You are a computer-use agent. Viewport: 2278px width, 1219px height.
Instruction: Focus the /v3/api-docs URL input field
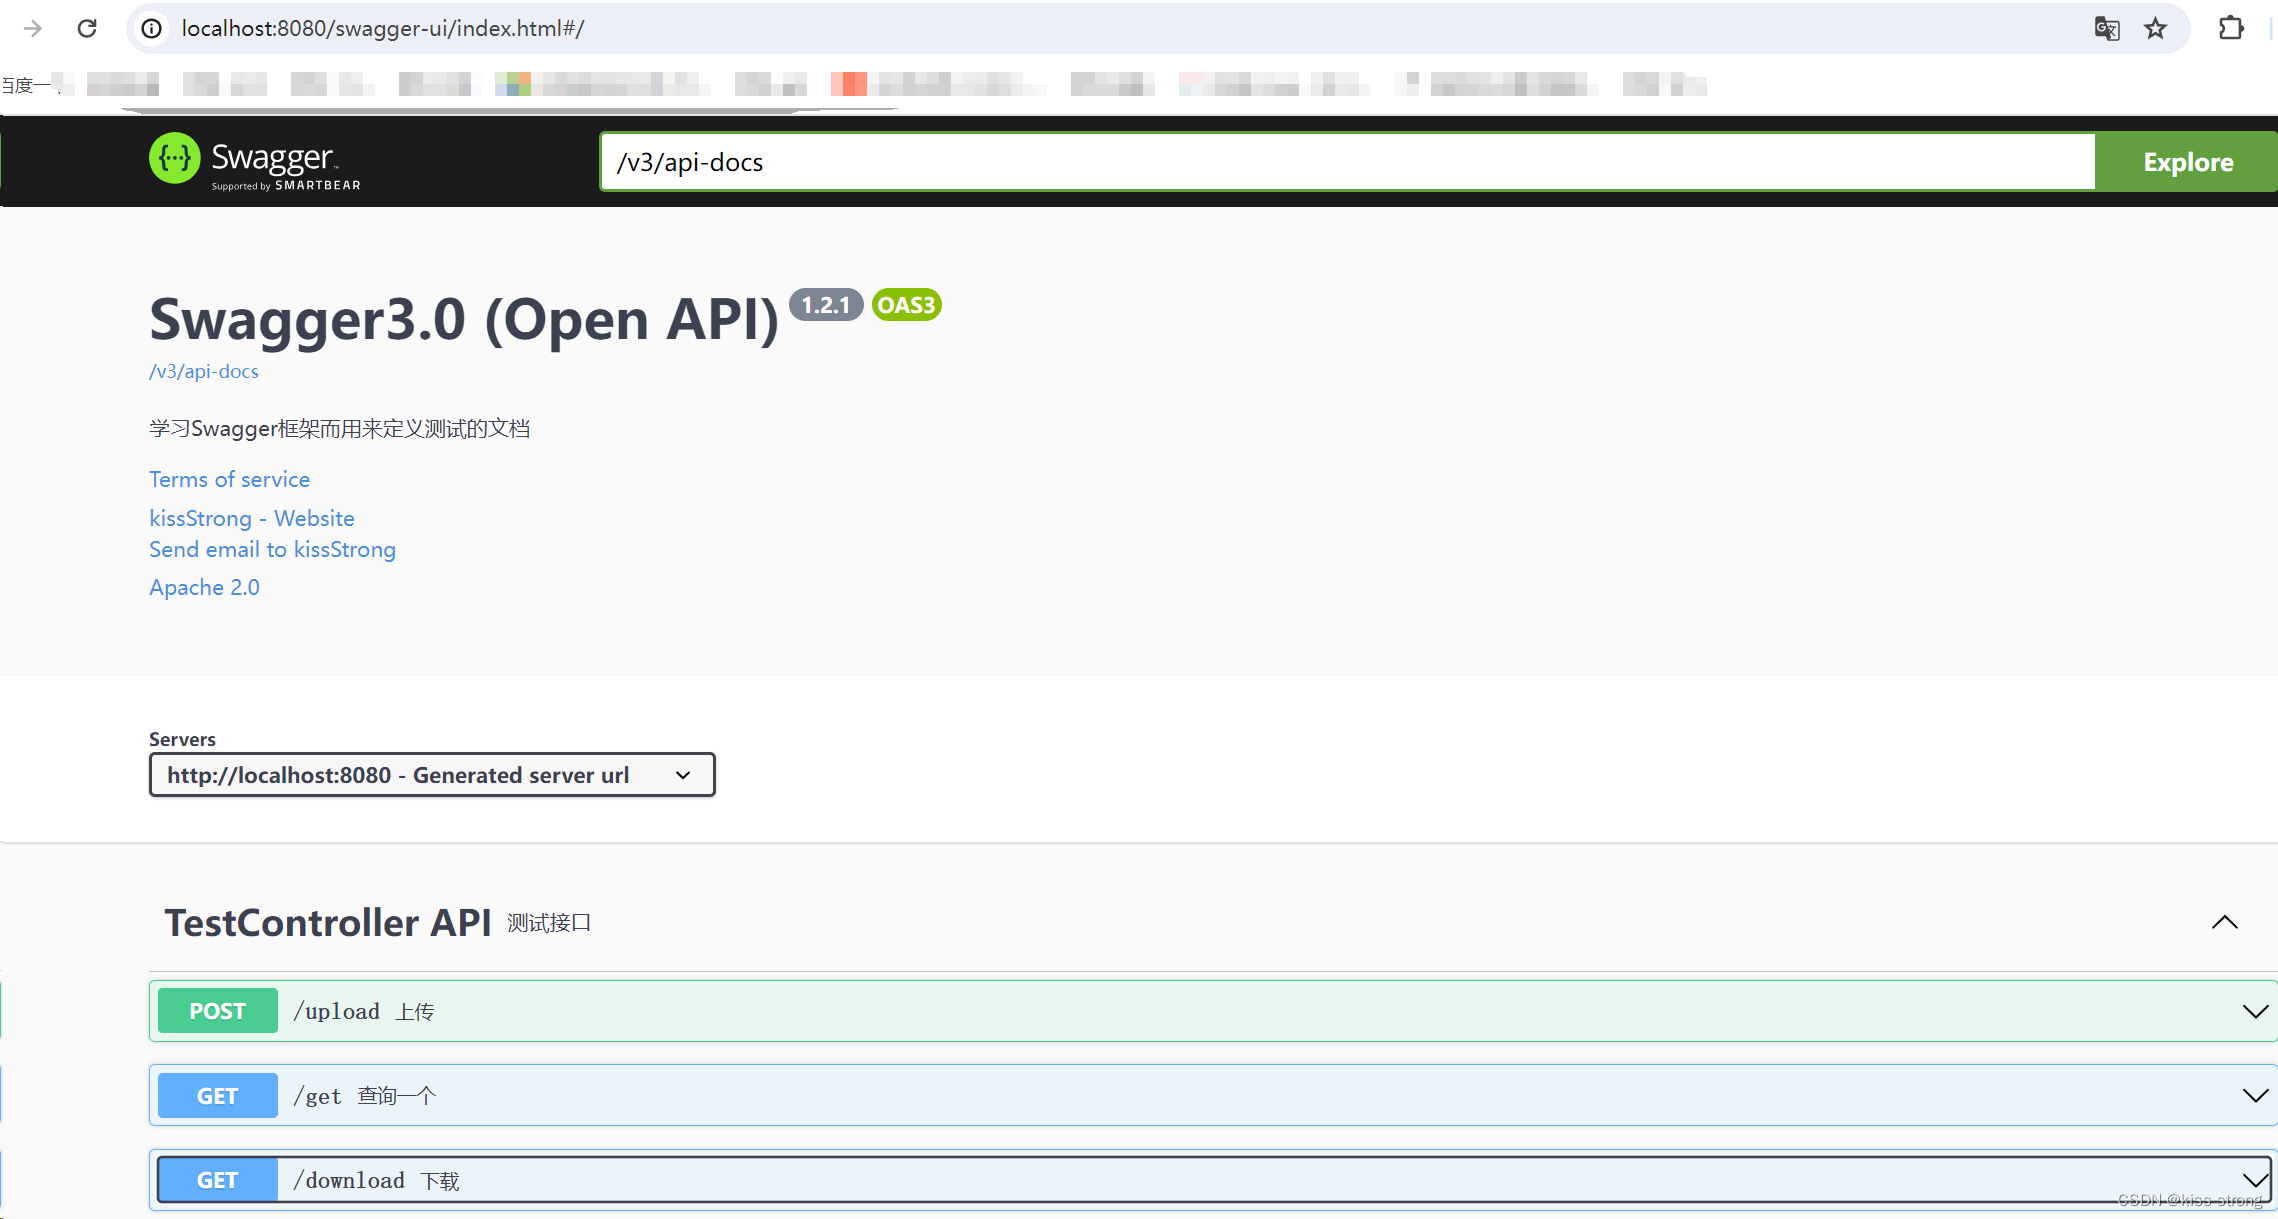point(1345,162)
